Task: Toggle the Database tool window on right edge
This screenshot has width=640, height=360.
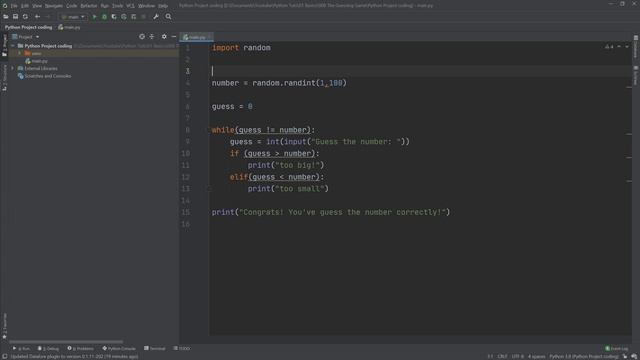Action: [x=636, y=47]
